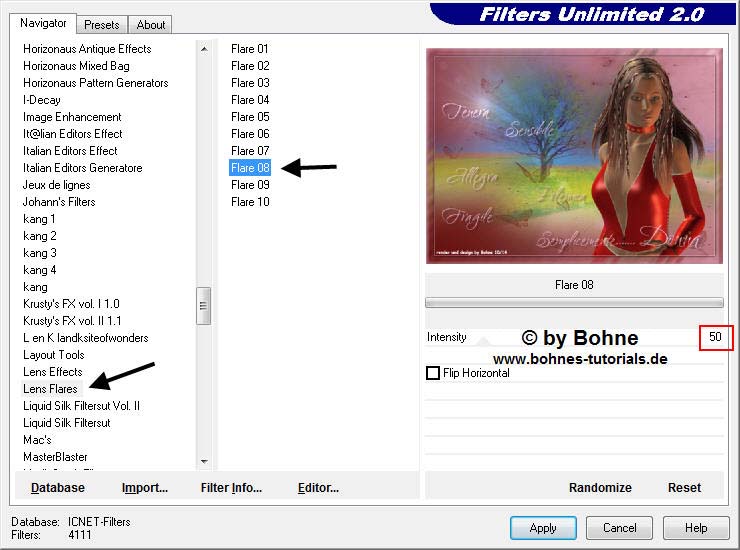The height and width of the screenshot is (550, 740).
Task: Select Flare 03 in the filter list
Action: click(x=250, y=83)
